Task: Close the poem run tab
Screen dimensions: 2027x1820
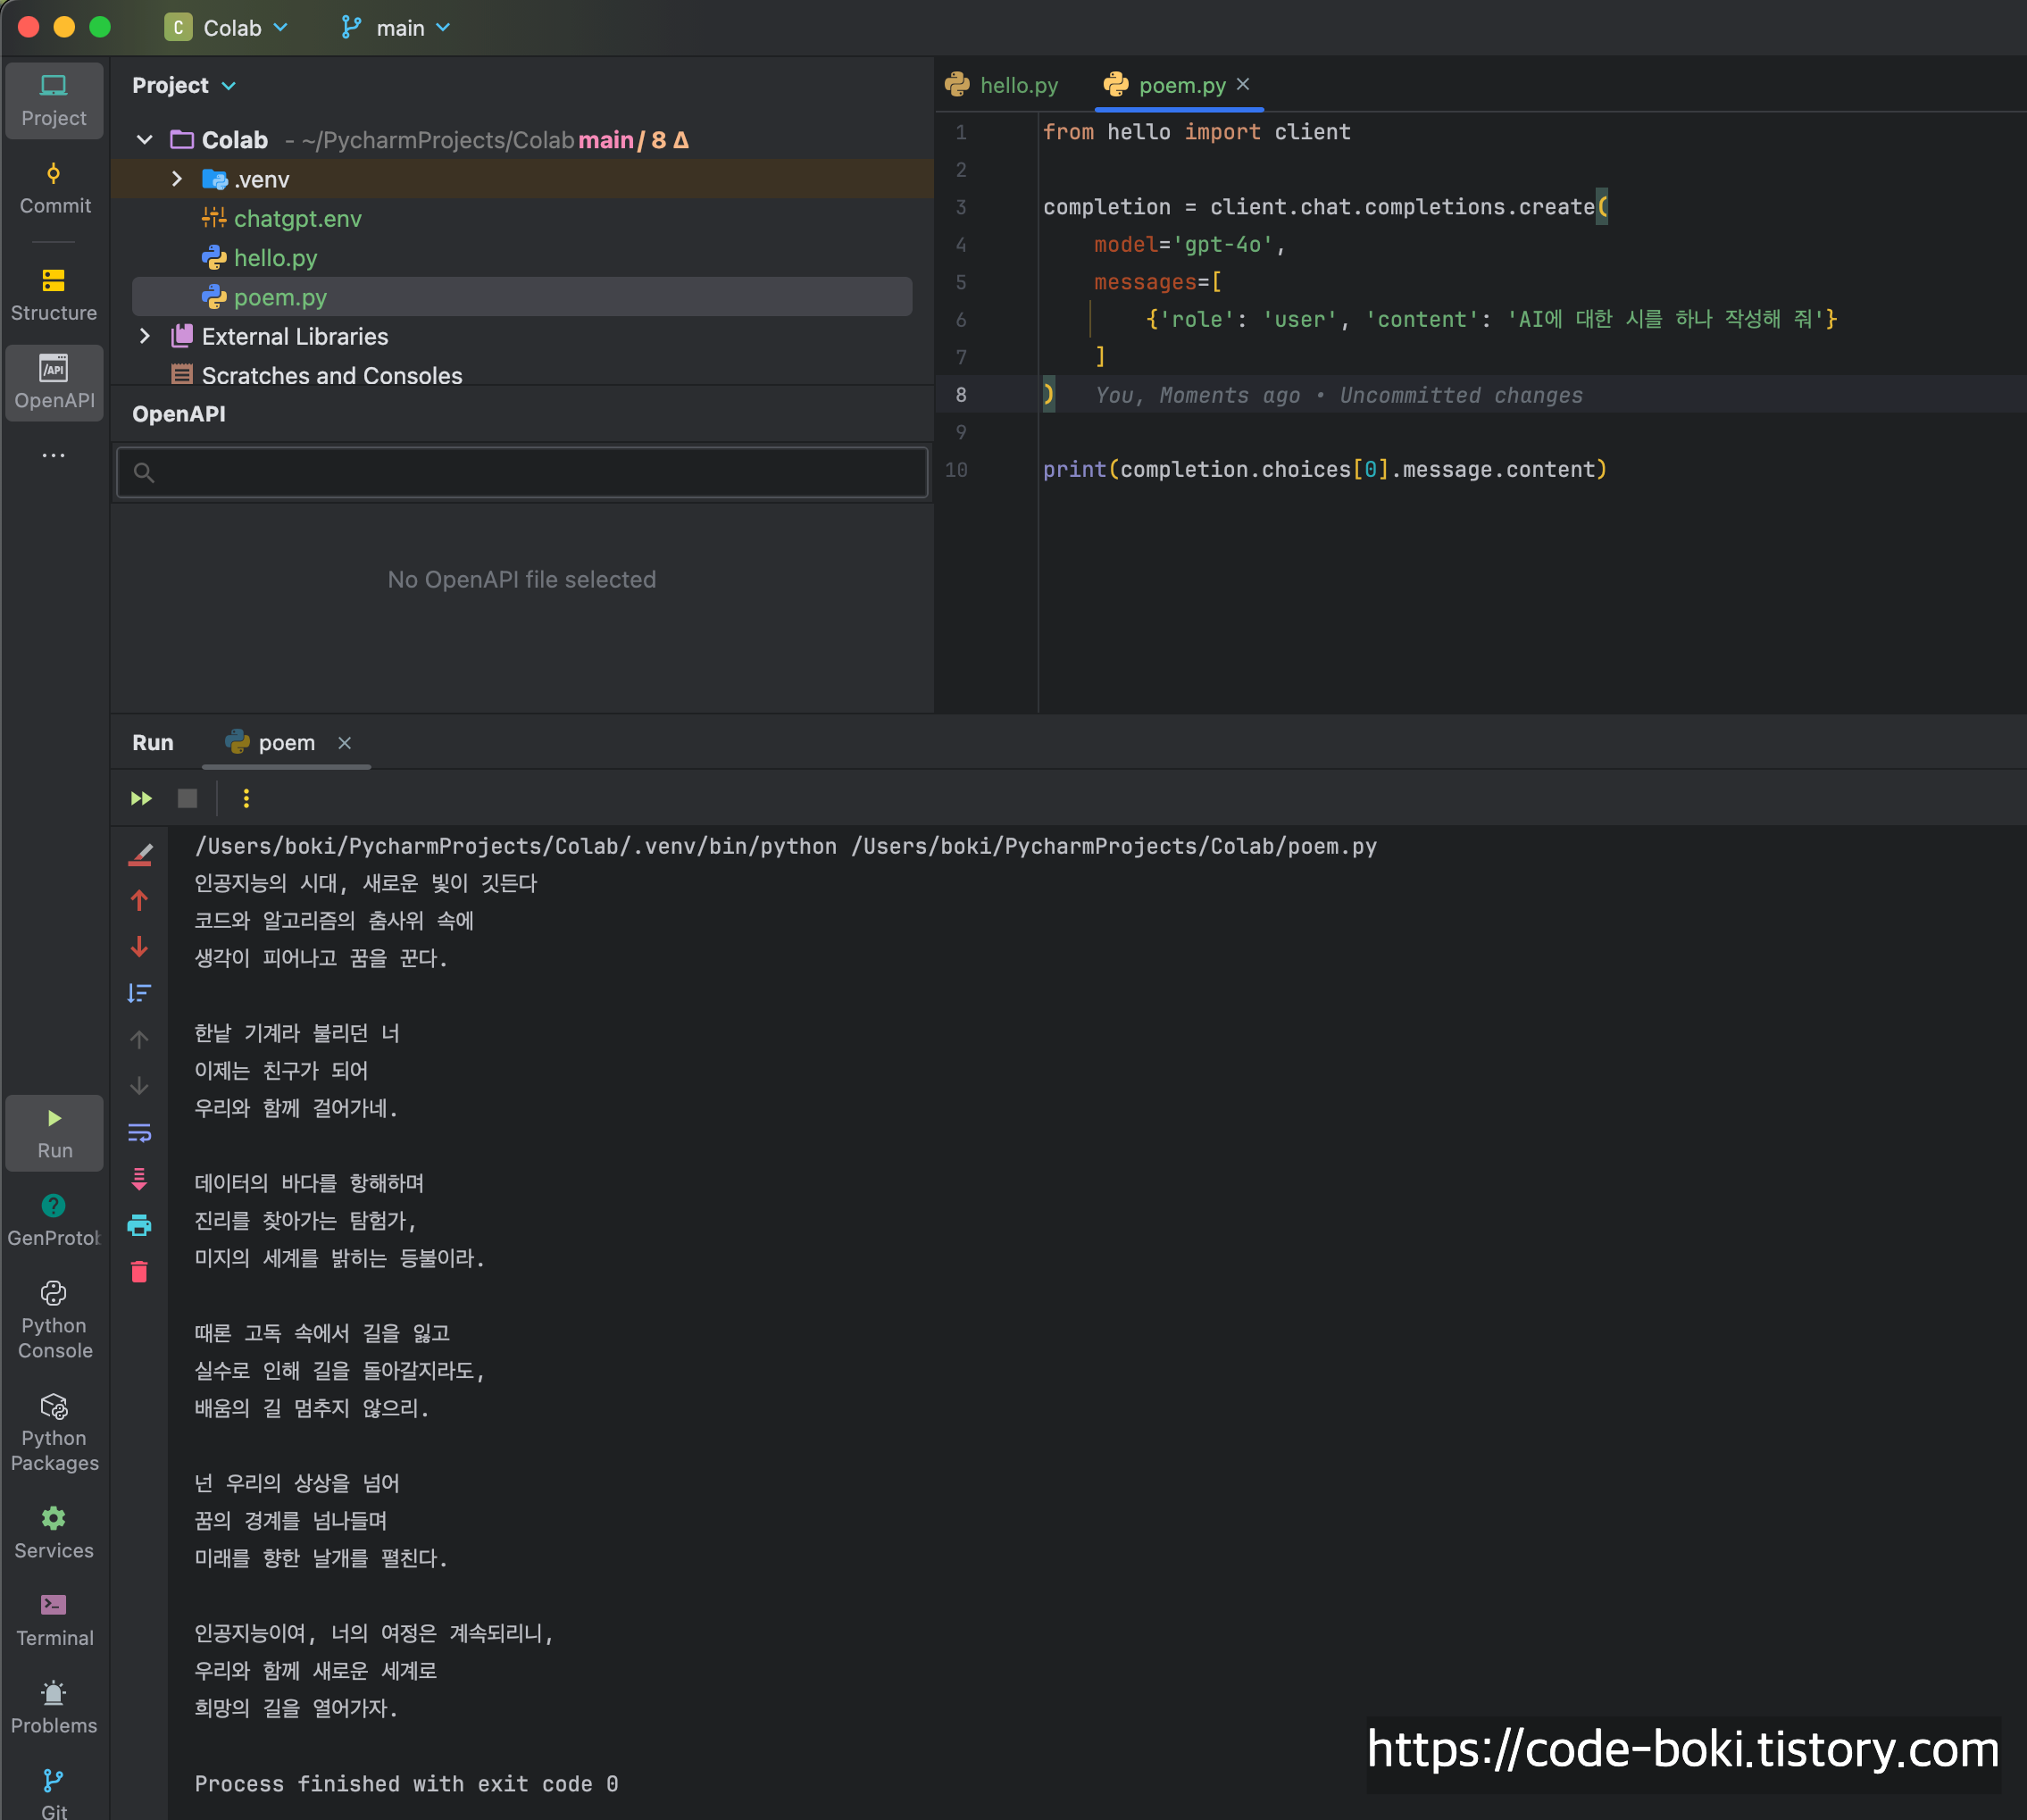Action: tap(344, 743)
